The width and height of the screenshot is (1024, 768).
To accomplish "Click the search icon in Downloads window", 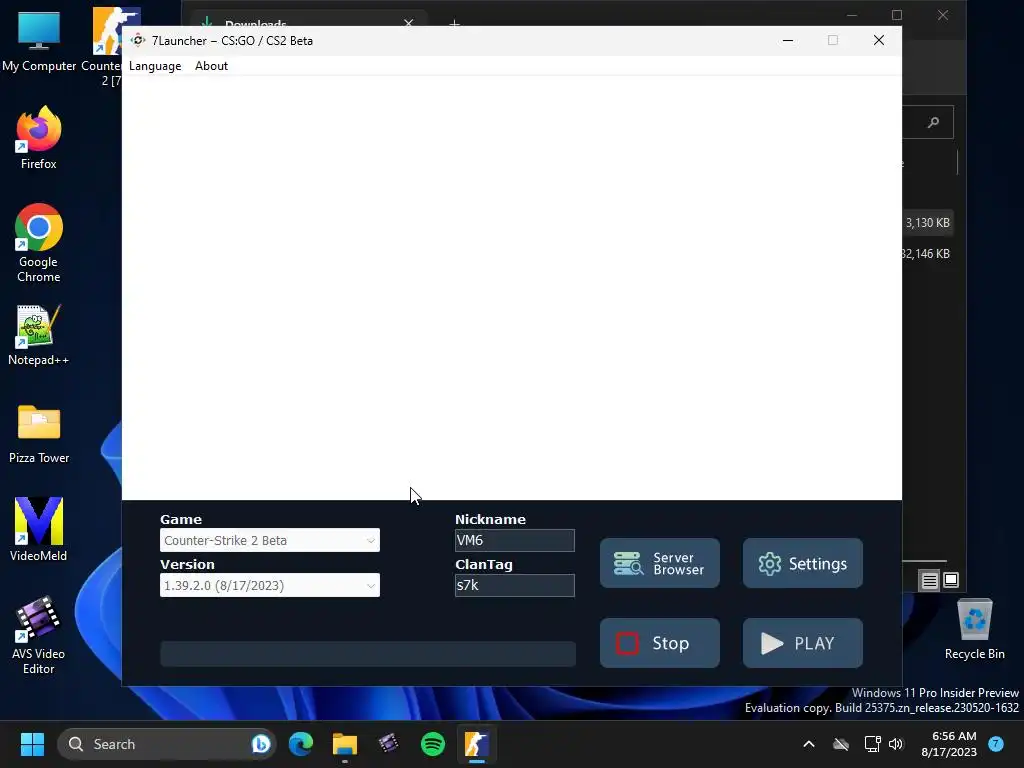I will pyautogui.click(x=933, y=122).
